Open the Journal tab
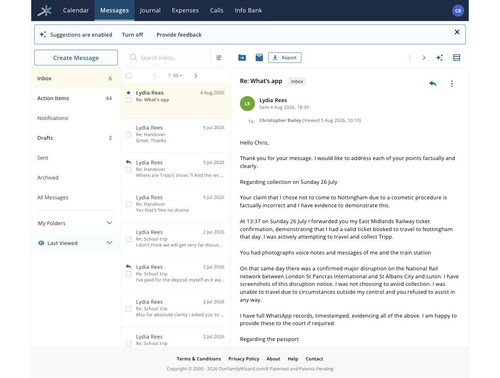Viewport: 500px width, 378px height. point(150,10)
